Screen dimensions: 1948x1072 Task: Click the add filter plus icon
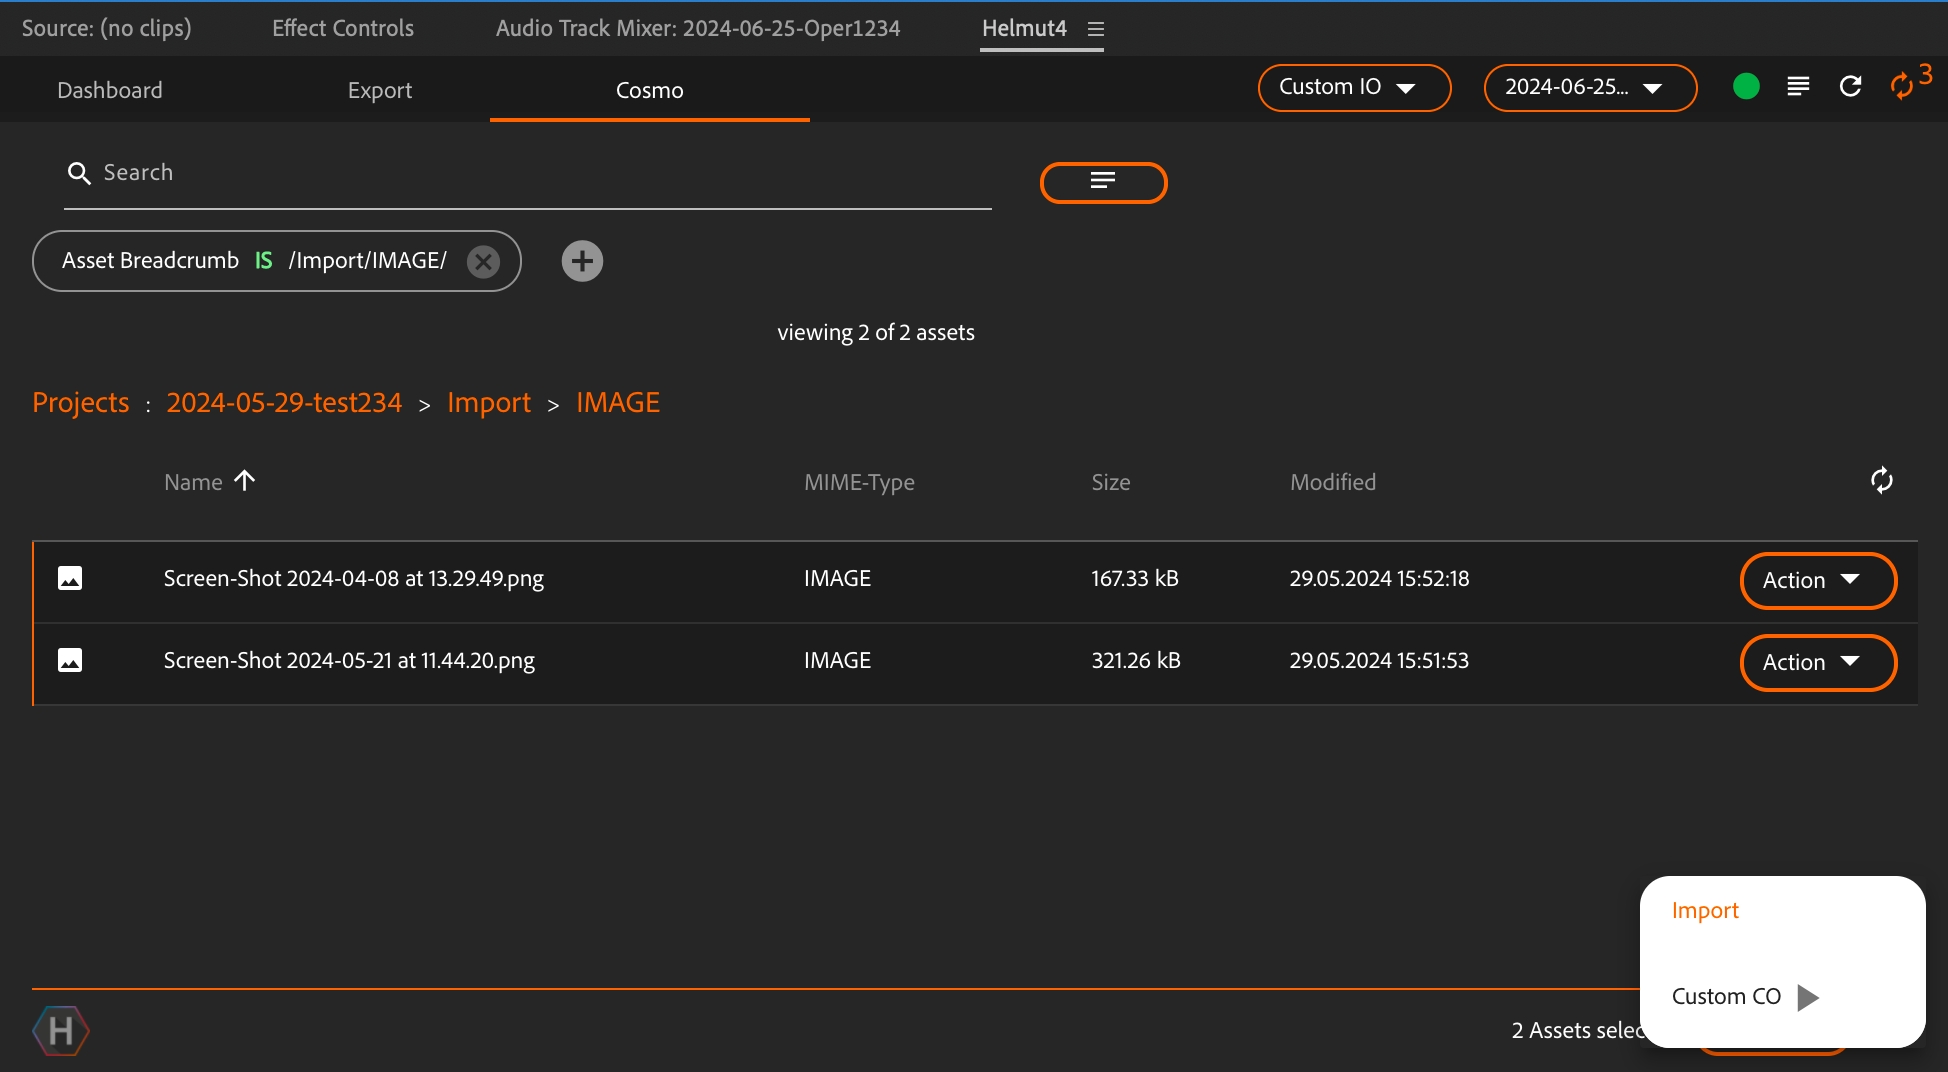[582, 261]
